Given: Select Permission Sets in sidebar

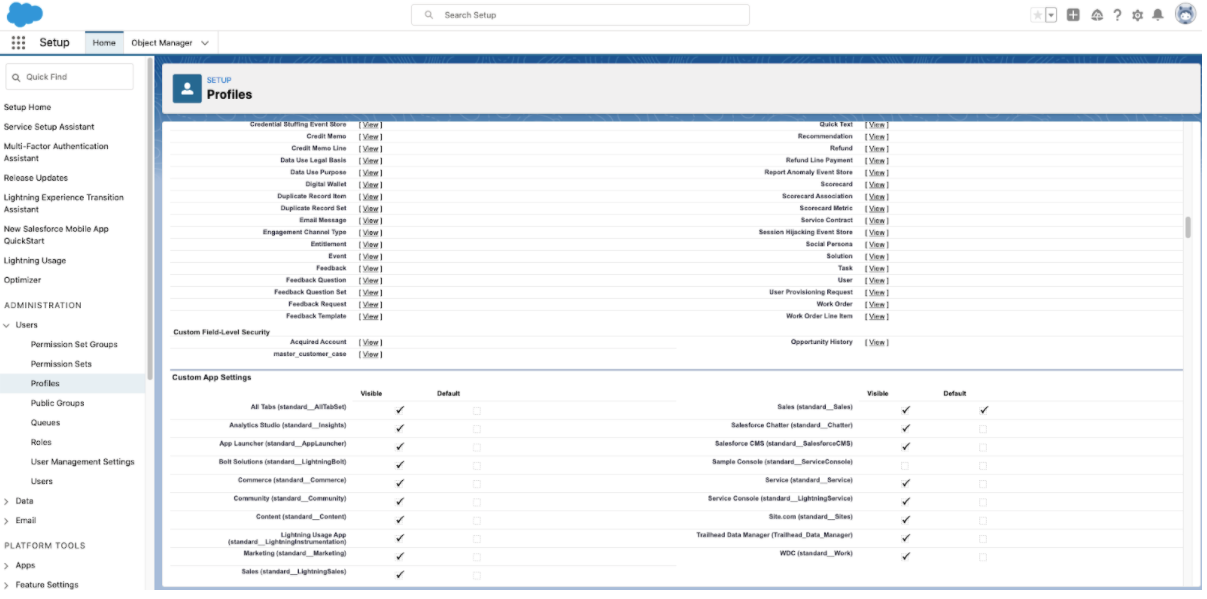Looking at the screenshot, I should pyautogui.click(x=61, y=364).
